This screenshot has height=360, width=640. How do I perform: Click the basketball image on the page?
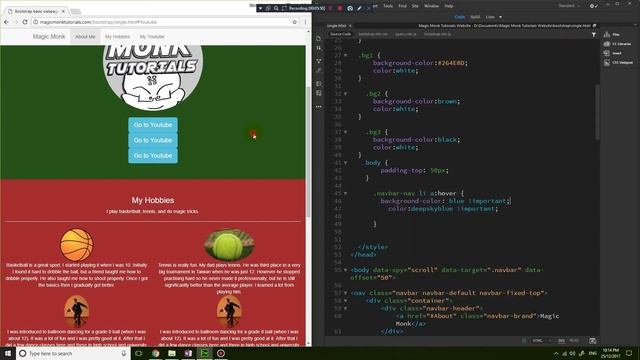click(x=77, y=244)
